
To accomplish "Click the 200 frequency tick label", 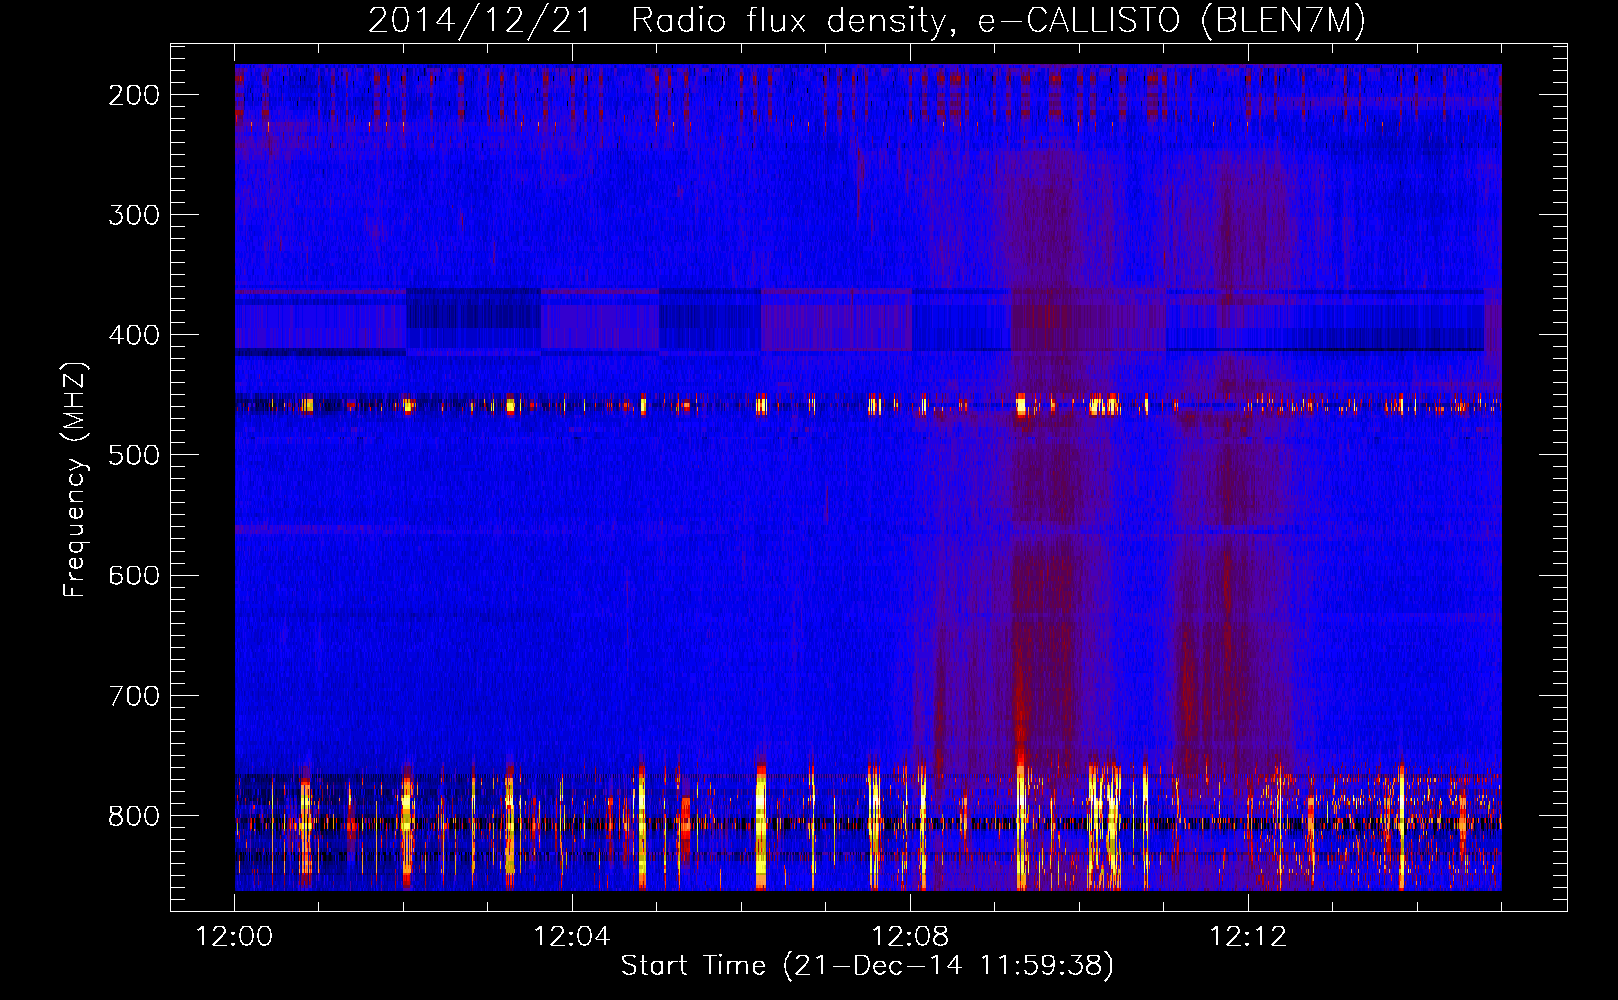I will [x=133, y=95].
